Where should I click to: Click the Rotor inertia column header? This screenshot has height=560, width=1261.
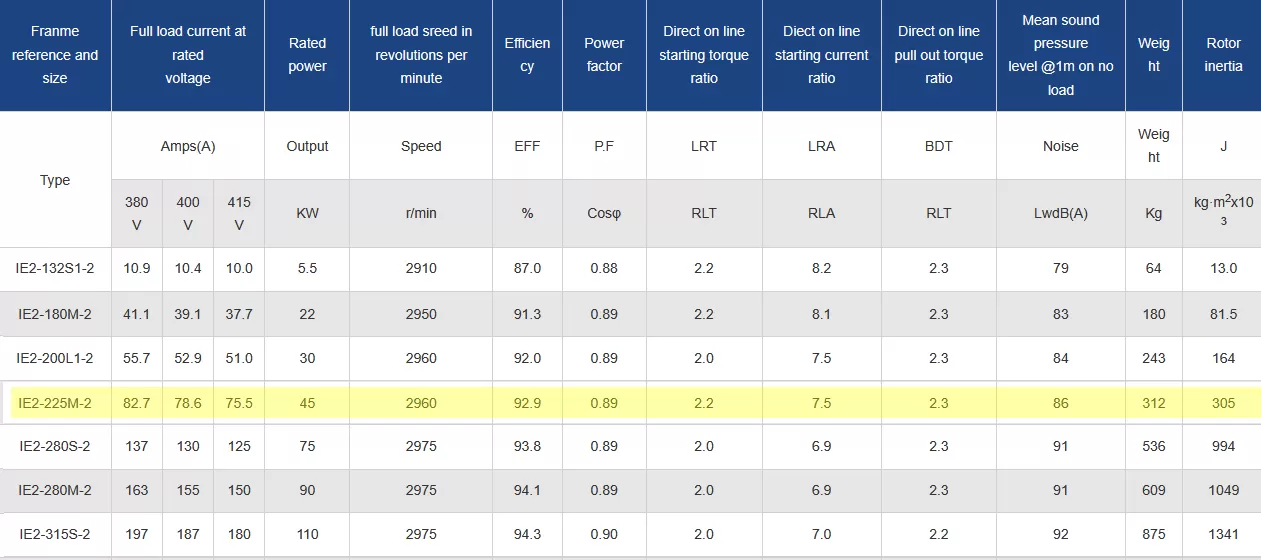(1223, 55)
